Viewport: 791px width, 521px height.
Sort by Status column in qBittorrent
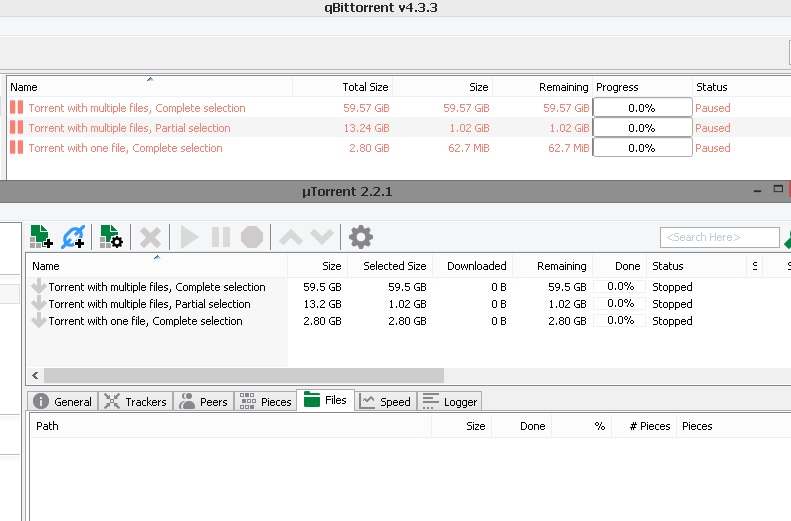(742, 87)
